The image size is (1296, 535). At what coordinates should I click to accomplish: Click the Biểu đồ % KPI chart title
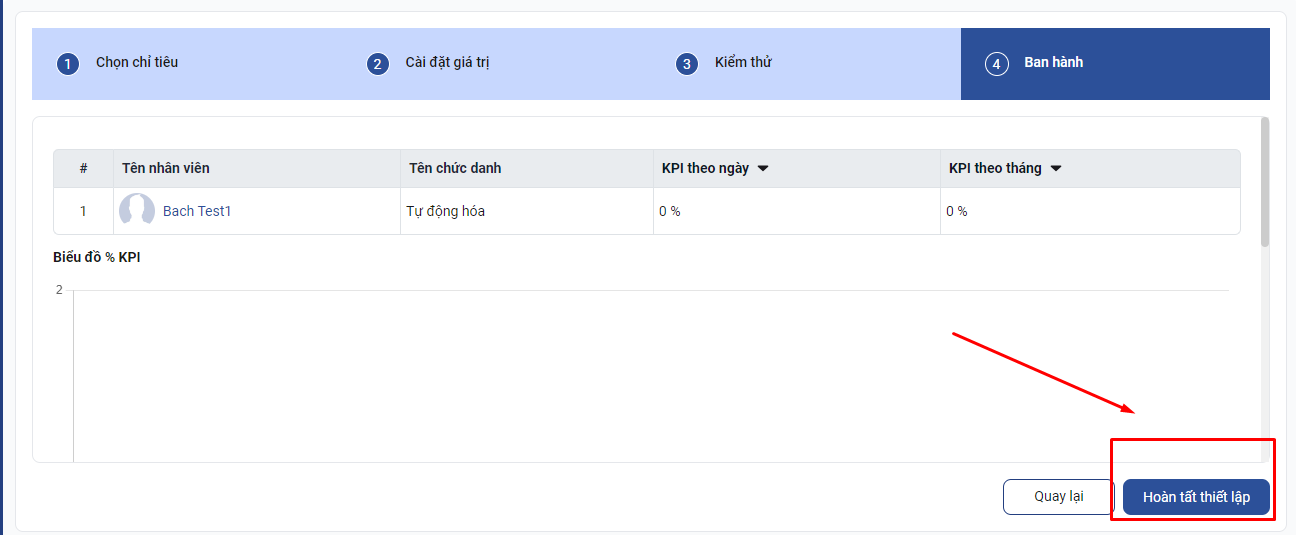tap(96, 257)
